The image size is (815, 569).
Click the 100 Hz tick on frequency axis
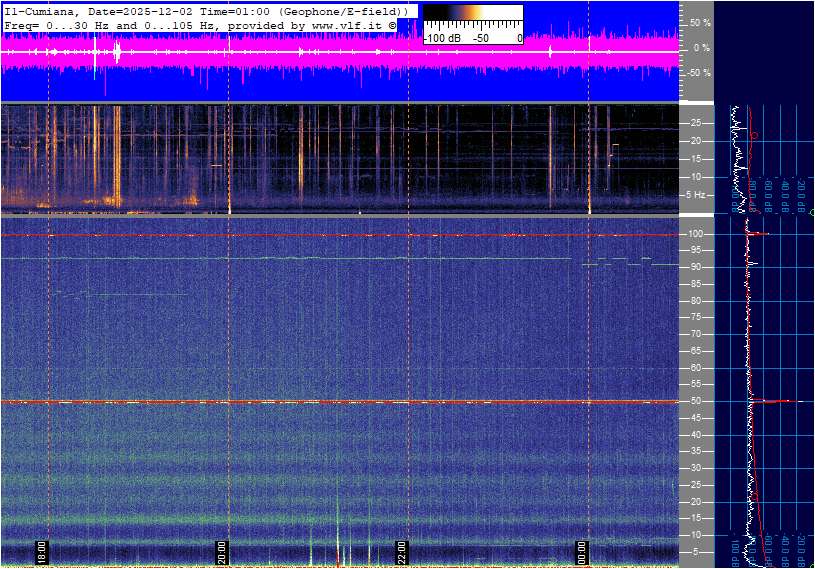coord(692,234)
